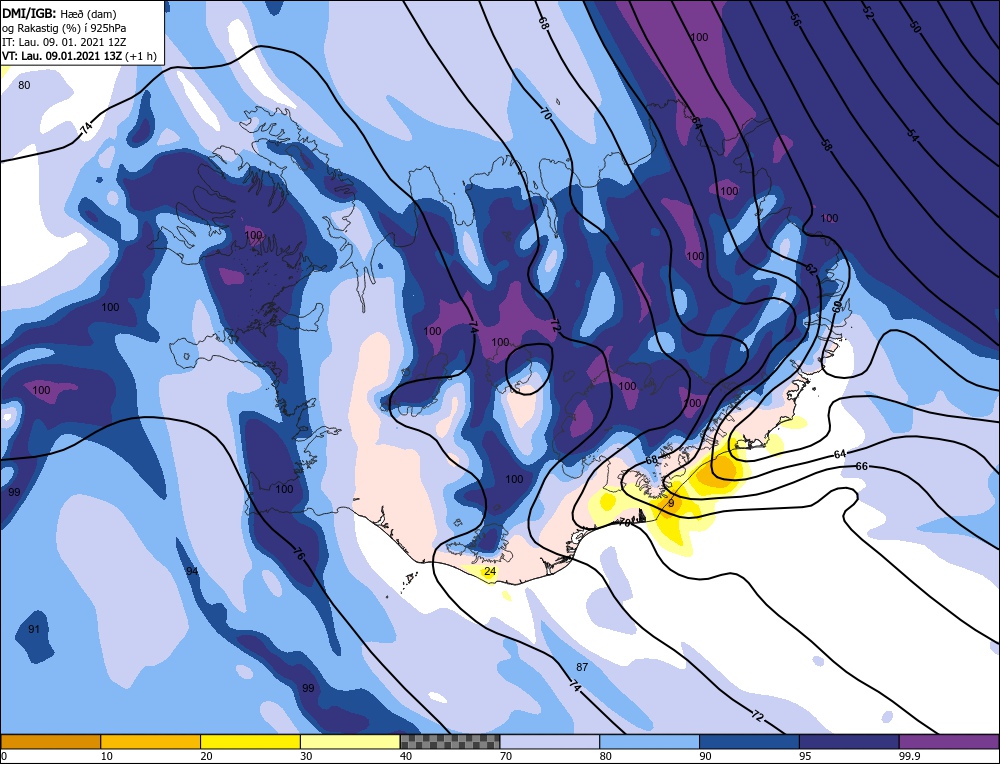Click the lavender 70–80 legend swatch

click(x=550, y=741)
